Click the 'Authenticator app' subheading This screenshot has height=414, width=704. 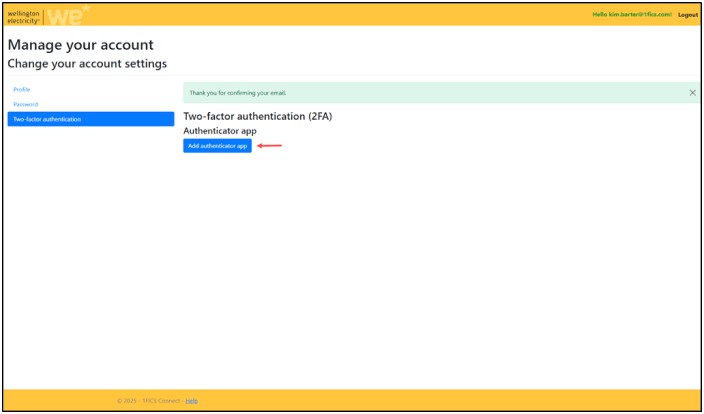(220, 131)
